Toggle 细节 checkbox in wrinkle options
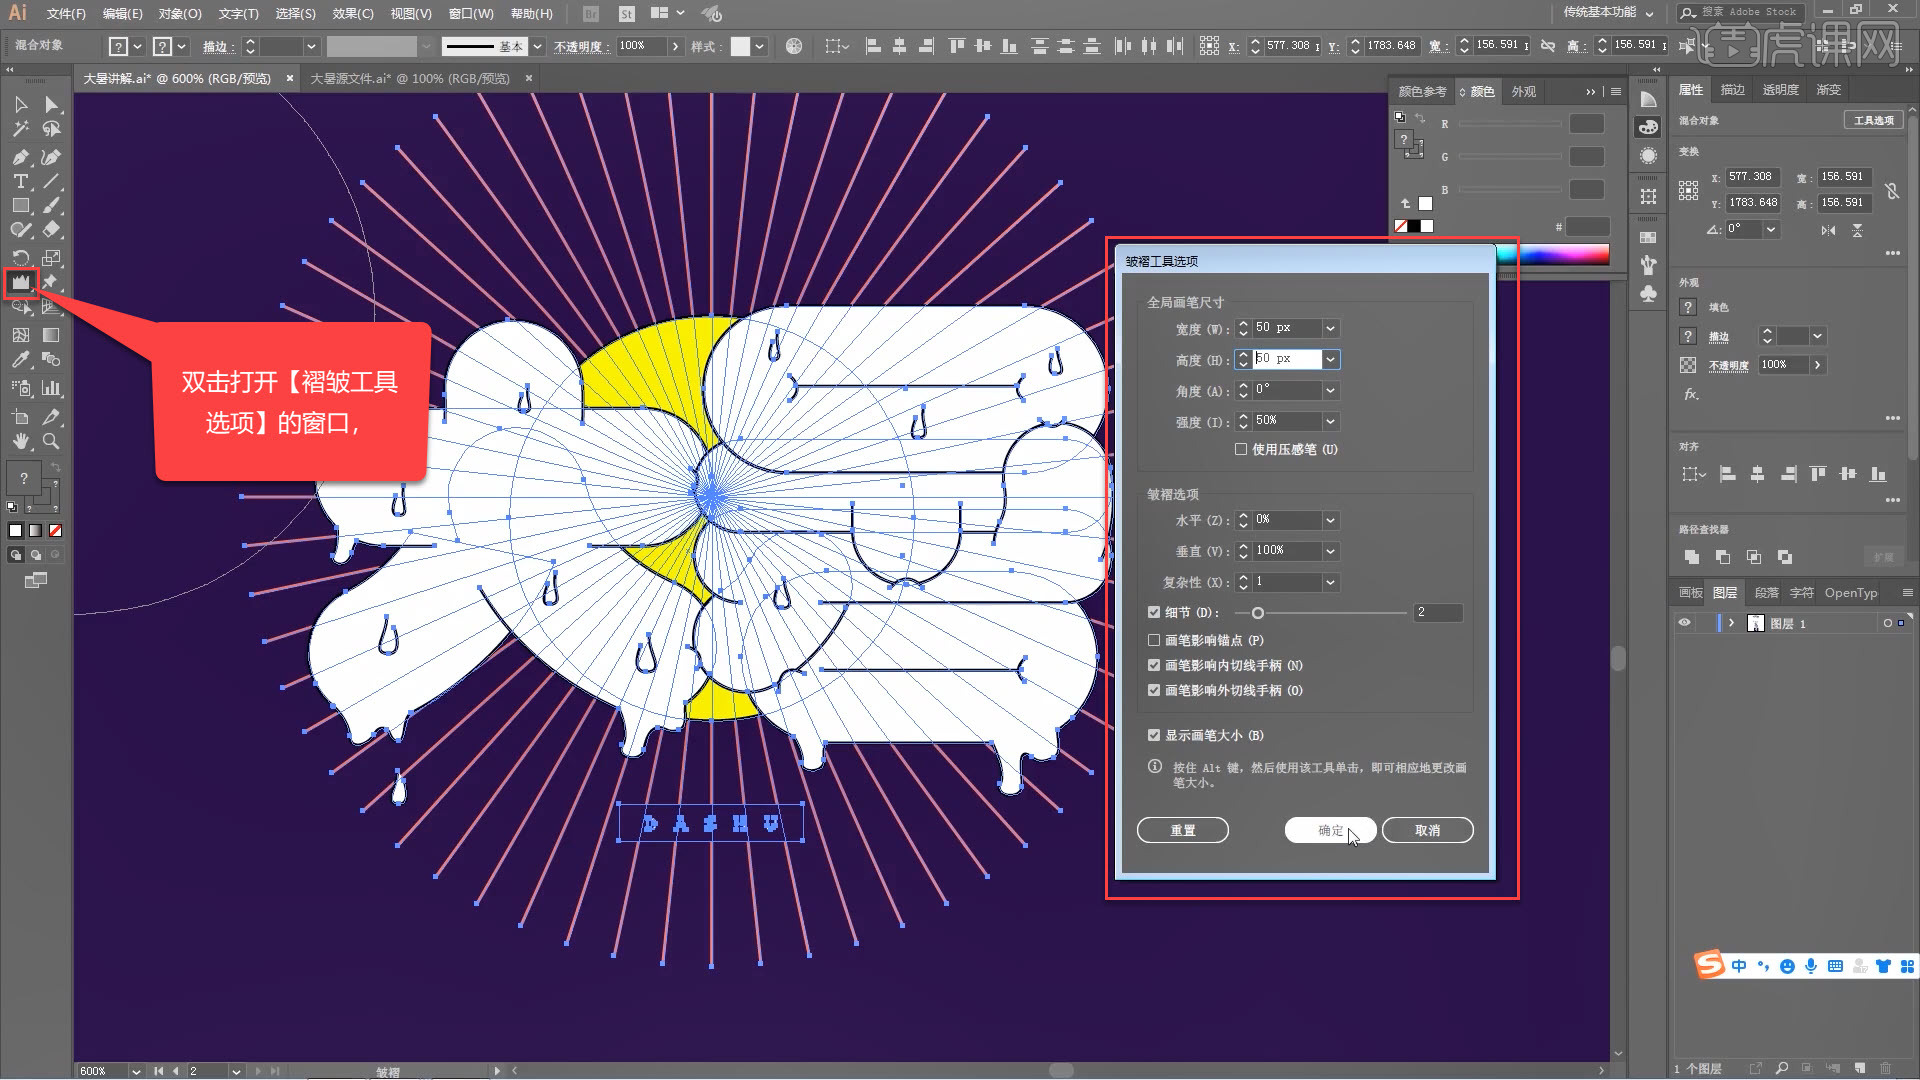The height and width of the screenshot is (1080, 1920). point(1156,612)
